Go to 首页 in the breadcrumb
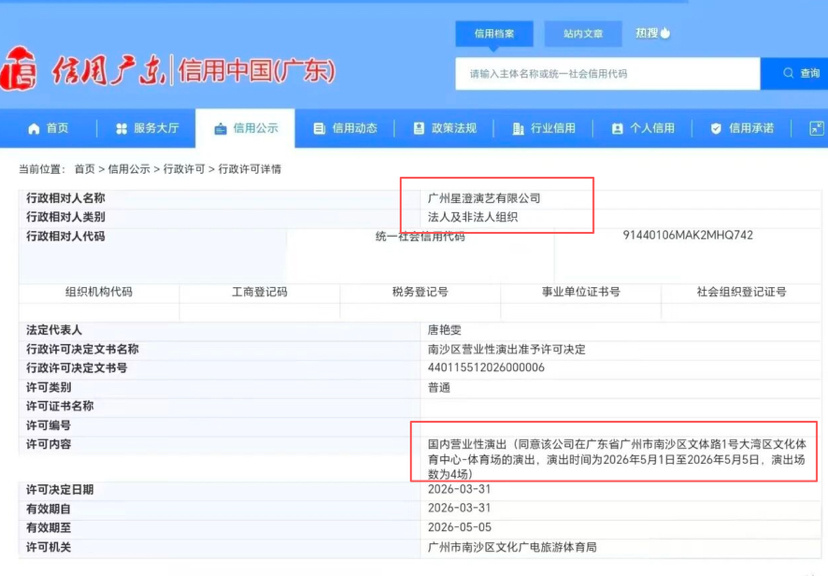This screenshot has width=828, height=576. pos(84,169)
